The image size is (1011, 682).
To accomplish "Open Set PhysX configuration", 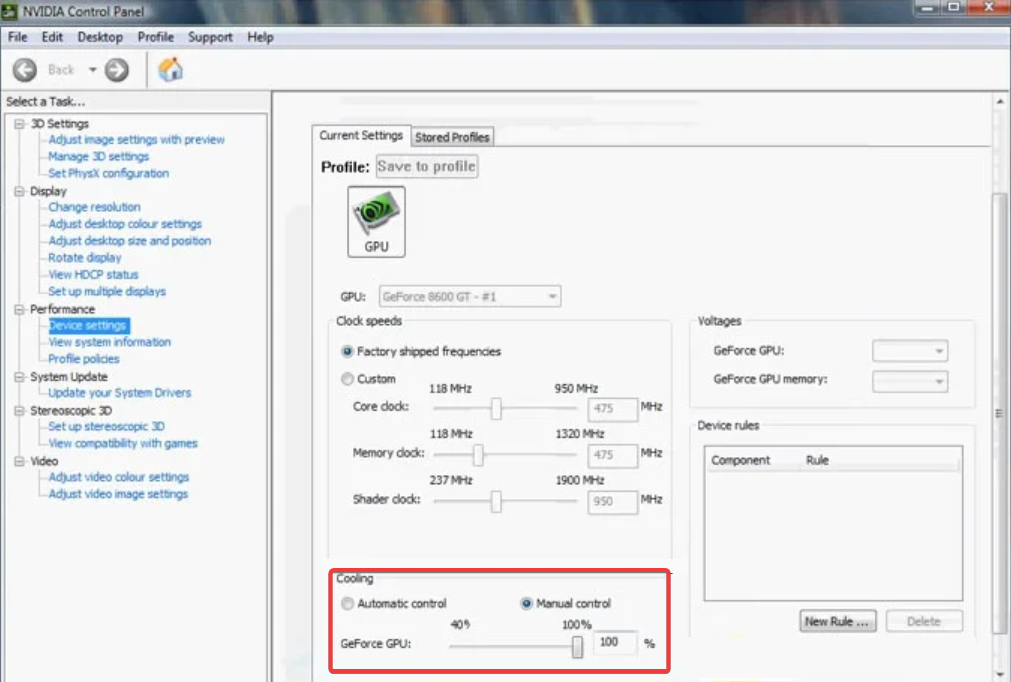I will click(108, 173).
